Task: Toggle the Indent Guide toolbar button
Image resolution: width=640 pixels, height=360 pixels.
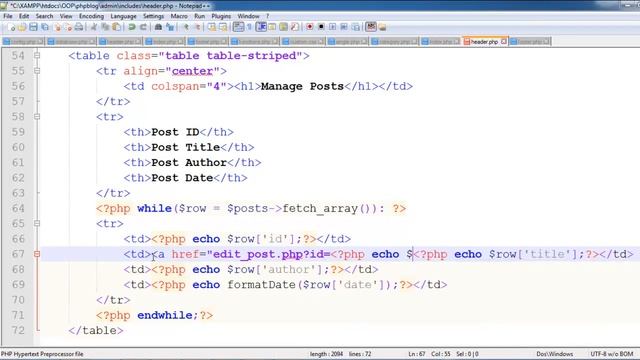Action: pos(261,27)
